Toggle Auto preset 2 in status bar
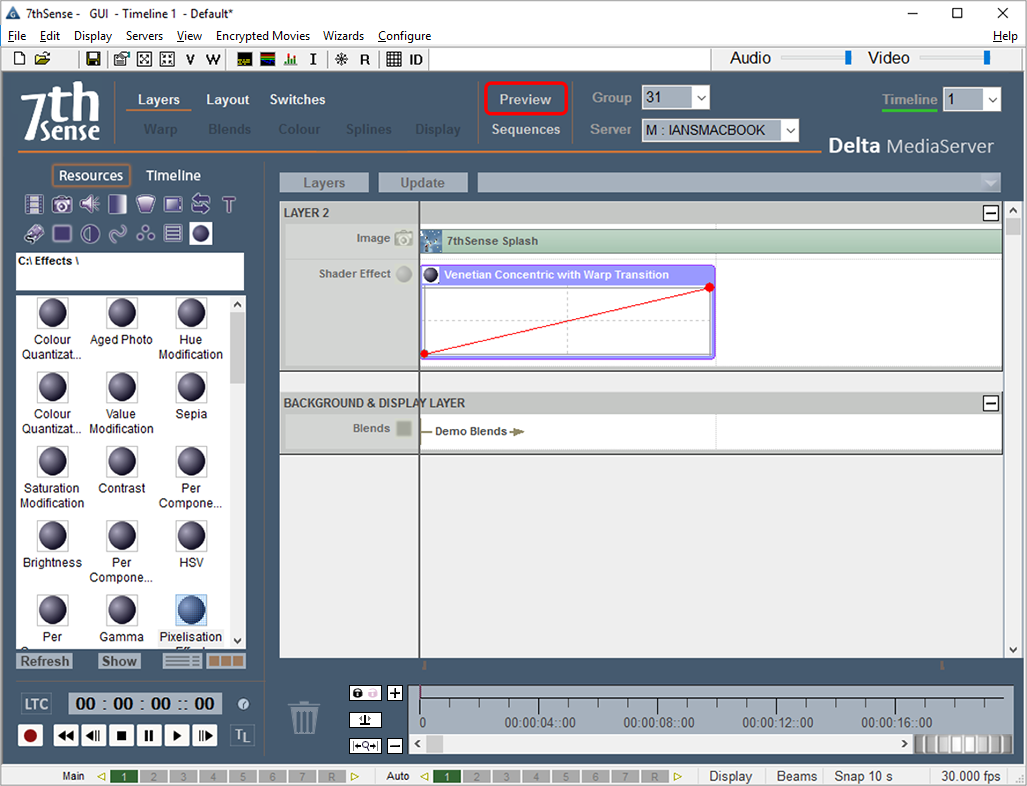This screenshot has width=1027, height=786. pyautogui.click(x=476, y=776)
